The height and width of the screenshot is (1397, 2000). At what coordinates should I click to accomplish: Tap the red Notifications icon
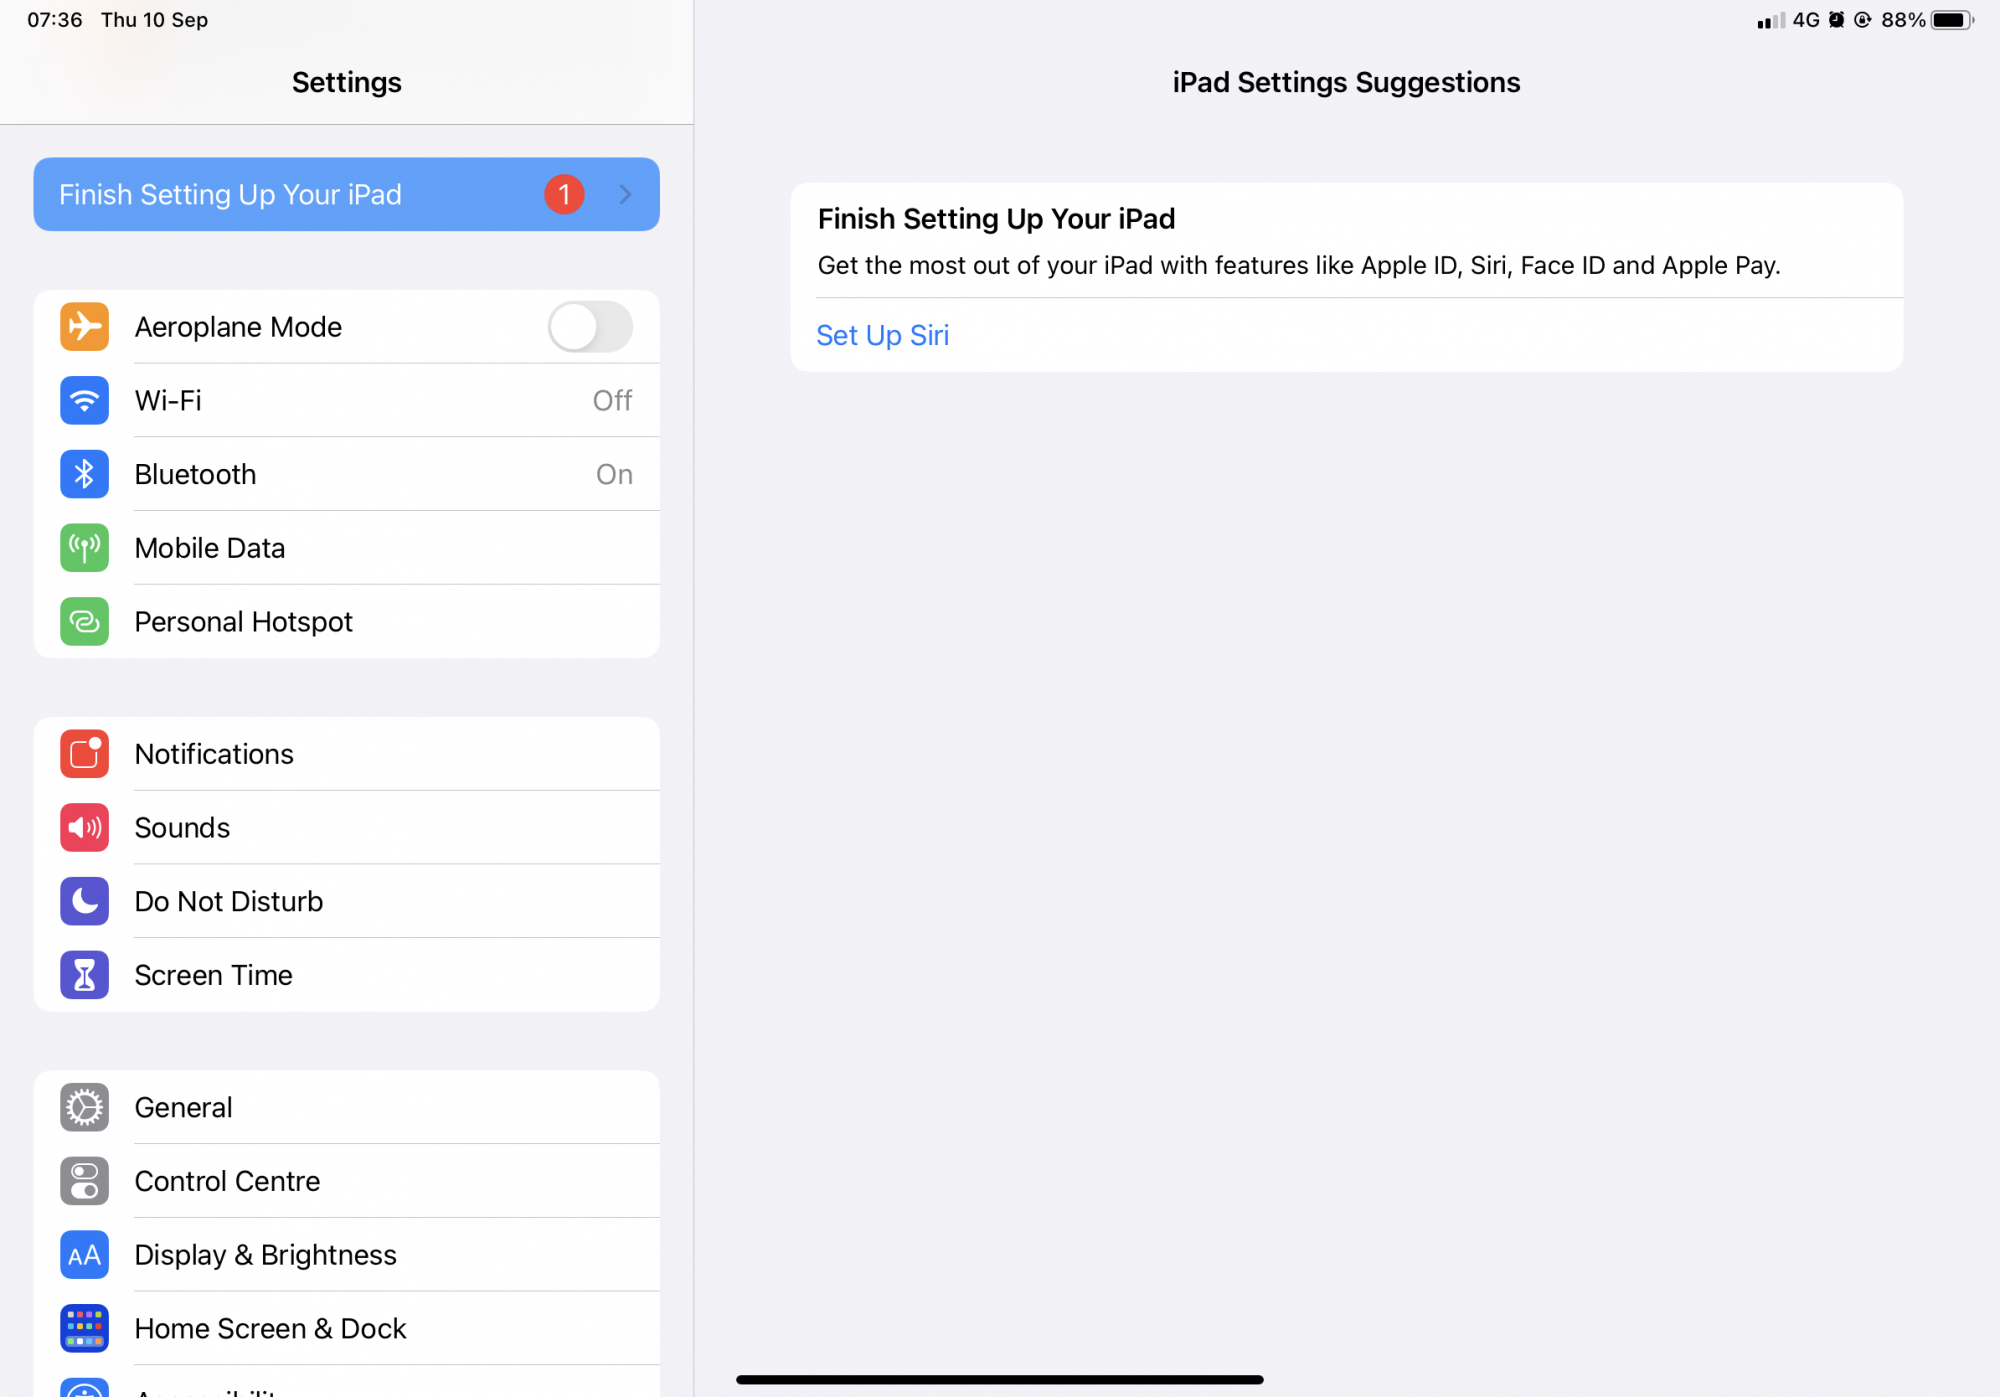coord(84,754)
